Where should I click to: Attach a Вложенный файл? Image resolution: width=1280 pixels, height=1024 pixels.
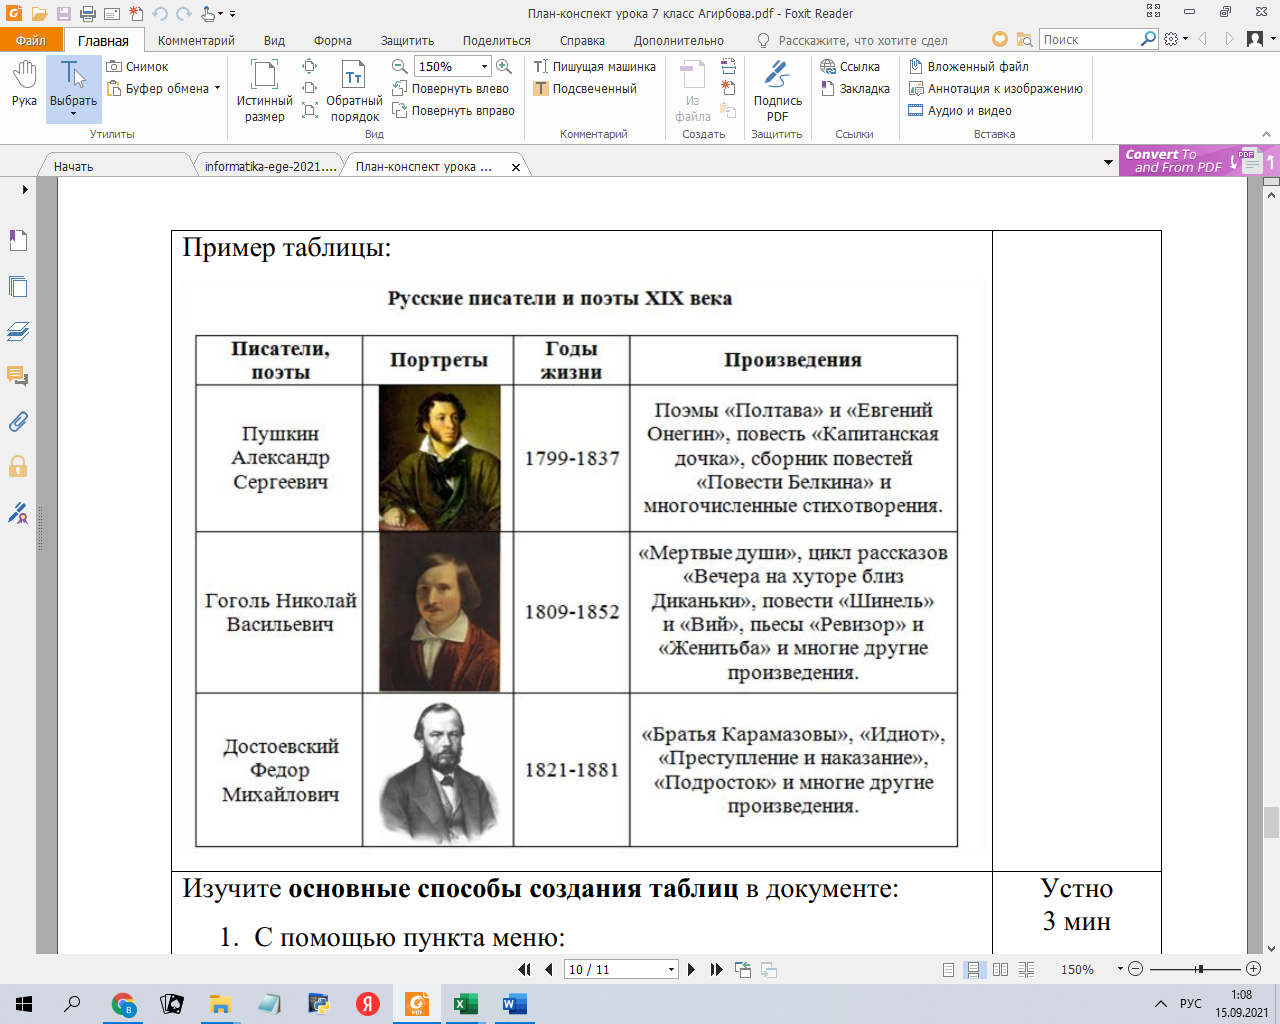[968, 67]
